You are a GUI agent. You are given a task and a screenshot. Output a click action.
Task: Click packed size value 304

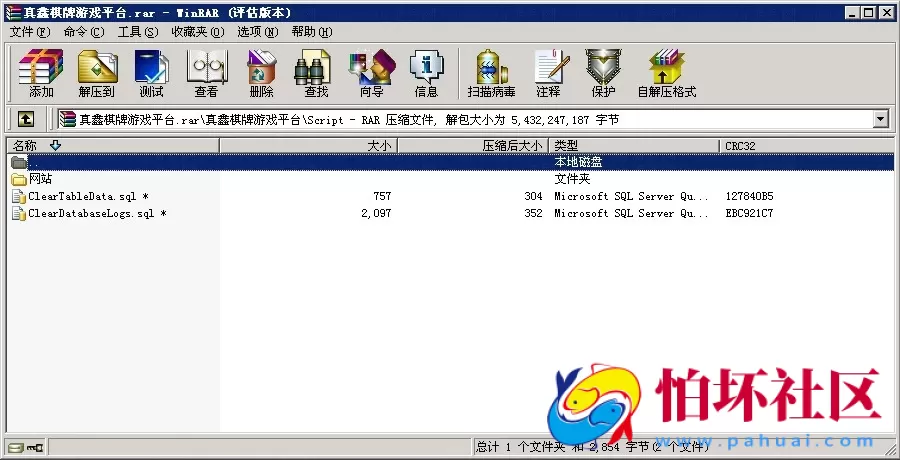point(533,196)
